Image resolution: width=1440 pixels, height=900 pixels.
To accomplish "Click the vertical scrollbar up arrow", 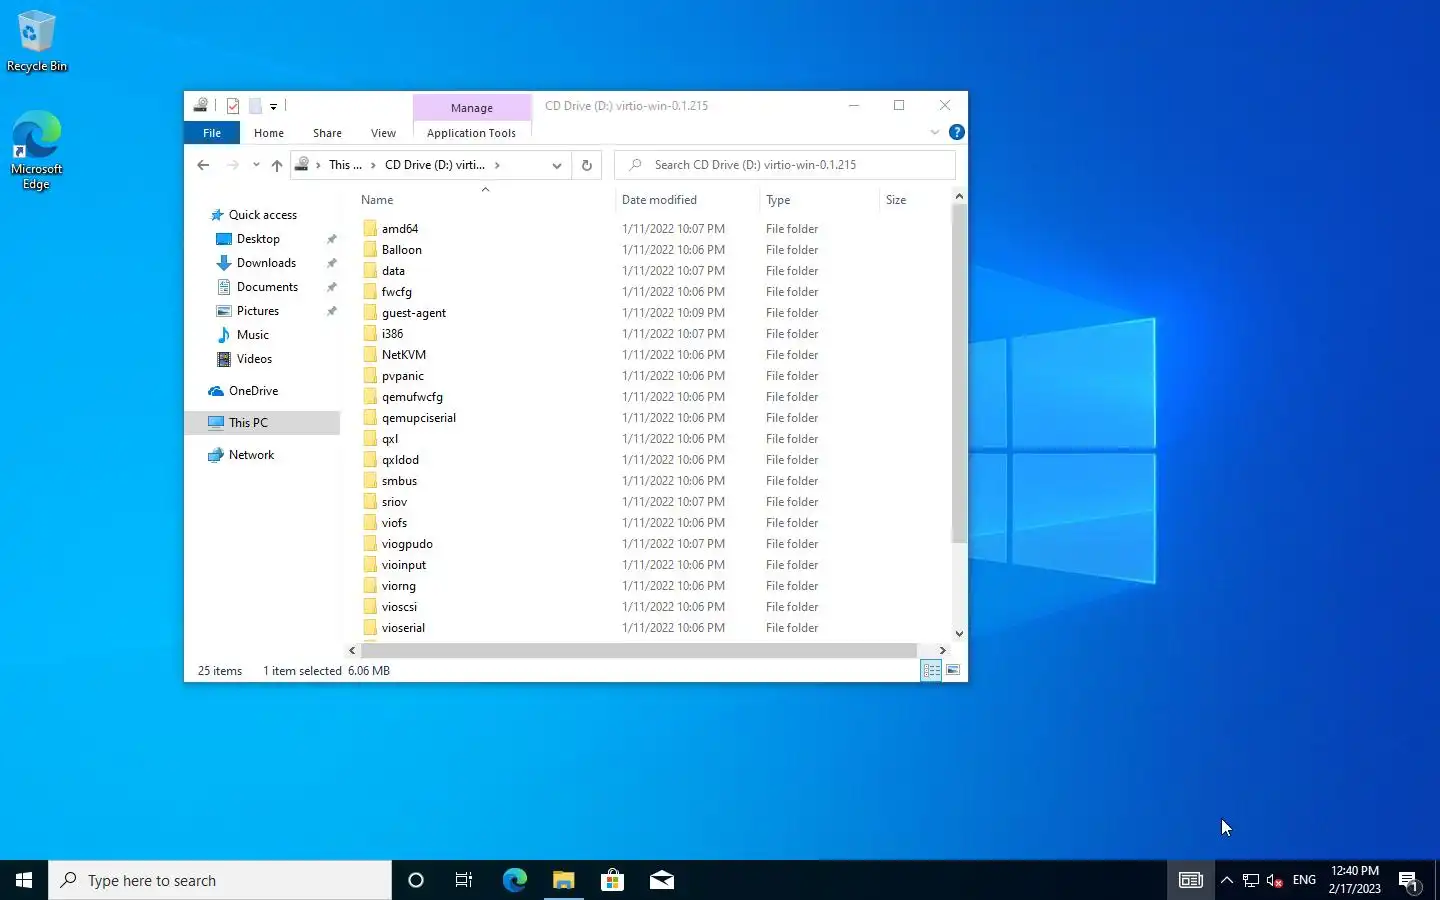I will tap(959, 197).
